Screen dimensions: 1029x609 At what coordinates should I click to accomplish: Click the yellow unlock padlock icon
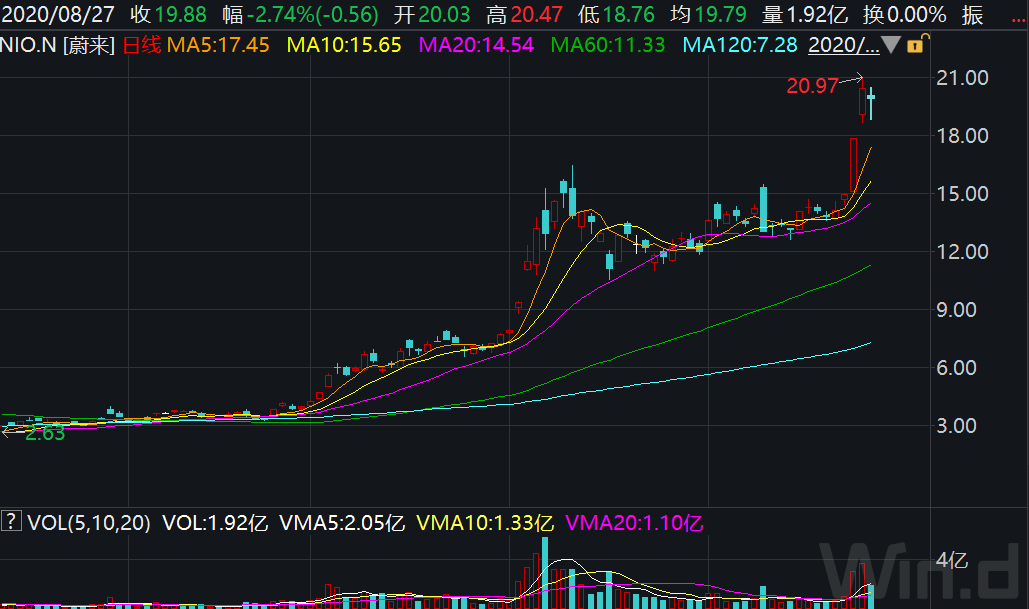[x=916, y=44]
